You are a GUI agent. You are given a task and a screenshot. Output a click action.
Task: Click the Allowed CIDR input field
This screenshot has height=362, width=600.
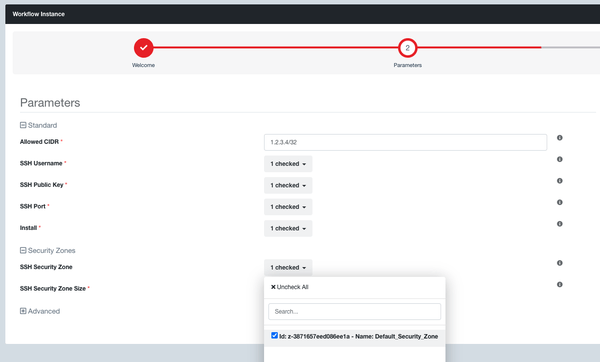405,142
